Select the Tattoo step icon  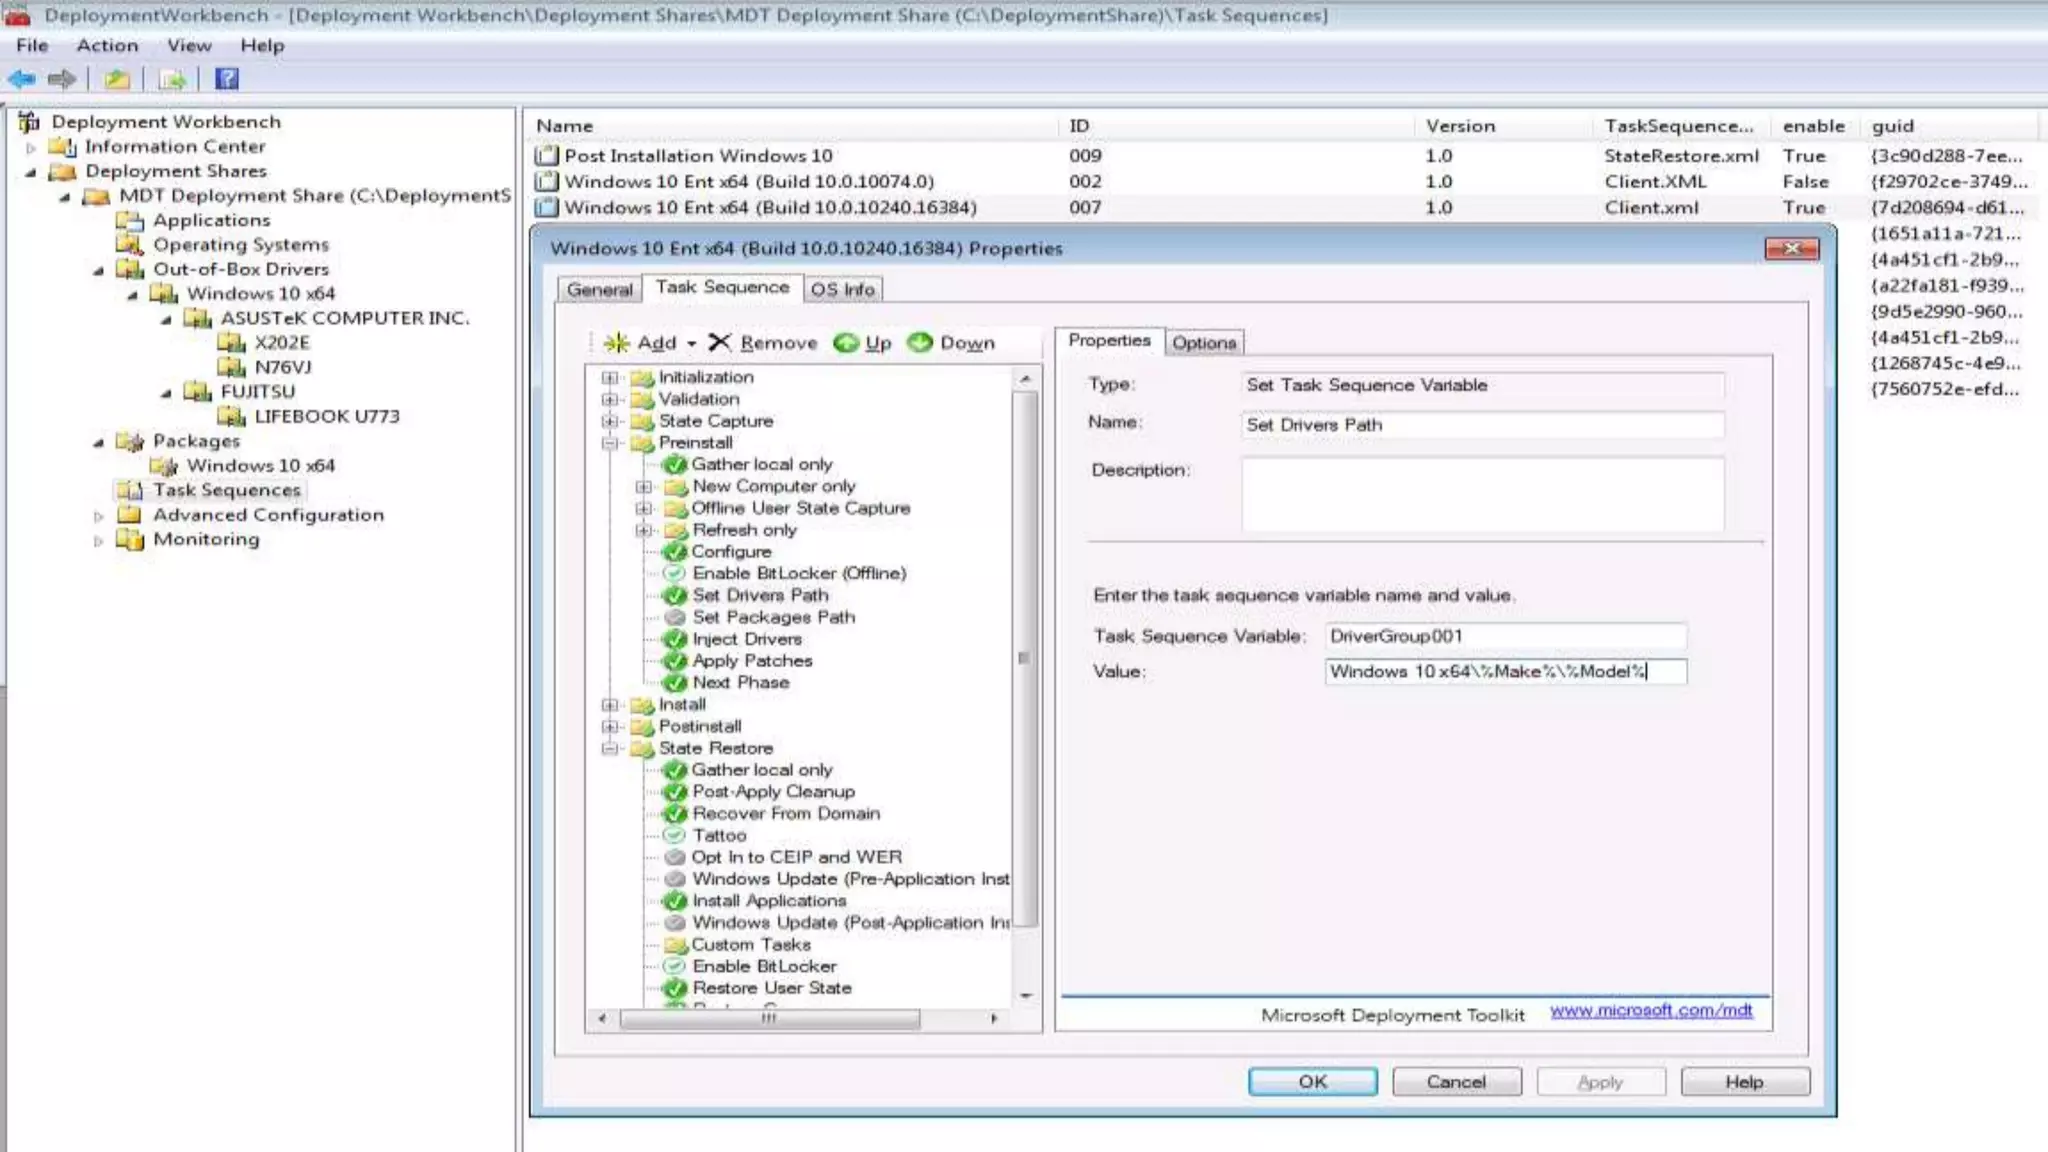click(x=676, y=836)
